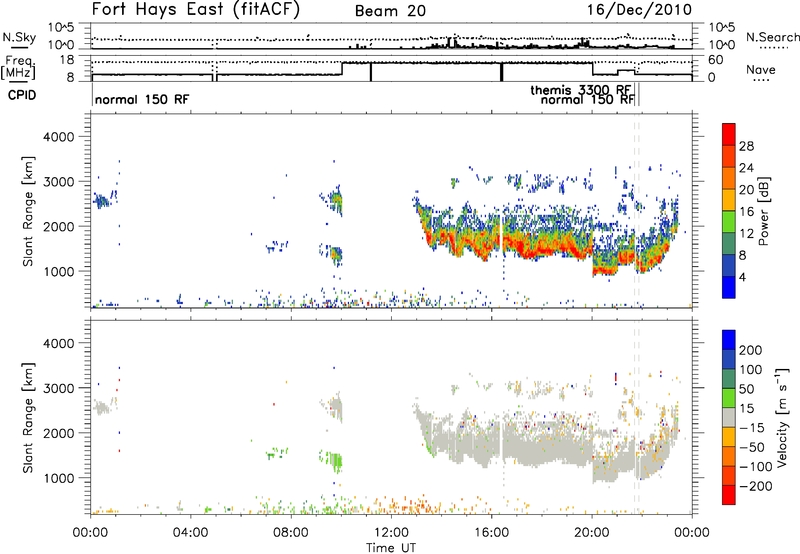Click the 'Fort Hays East (fitACF)' title

point(196,10)
